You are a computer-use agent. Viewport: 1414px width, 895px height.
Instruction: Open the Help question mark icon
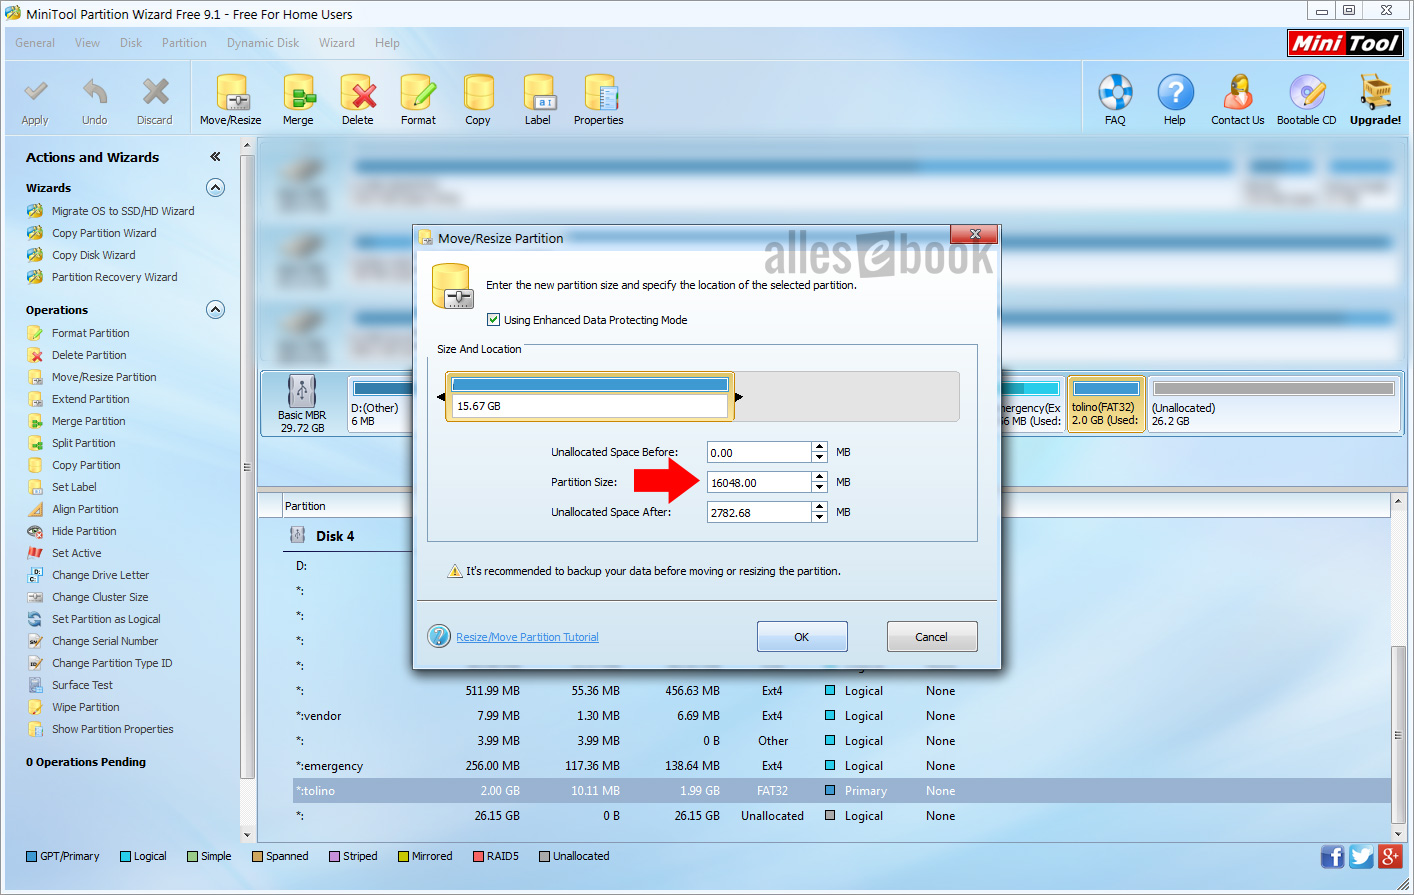click(x=1175, y=100)
